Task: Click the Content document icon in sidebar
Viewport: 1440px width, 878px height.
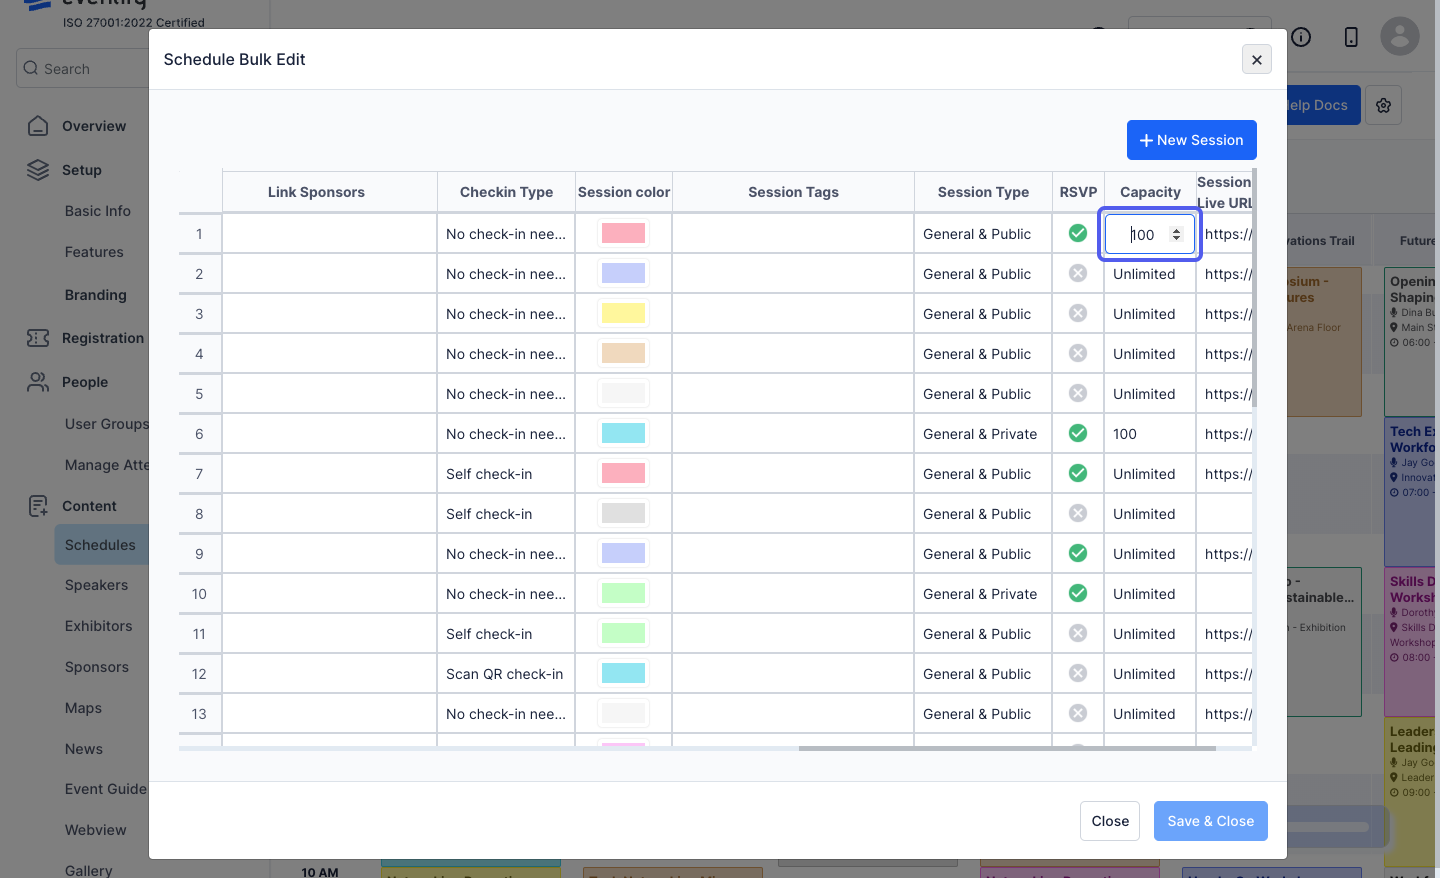Action: pyautogui.click(x=38, y=506)
